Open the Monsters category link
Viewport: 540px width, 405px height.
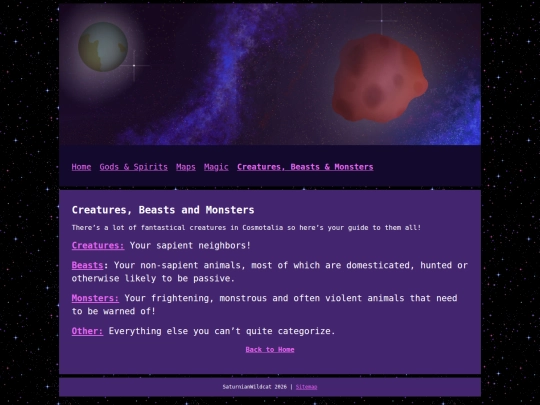95,298
